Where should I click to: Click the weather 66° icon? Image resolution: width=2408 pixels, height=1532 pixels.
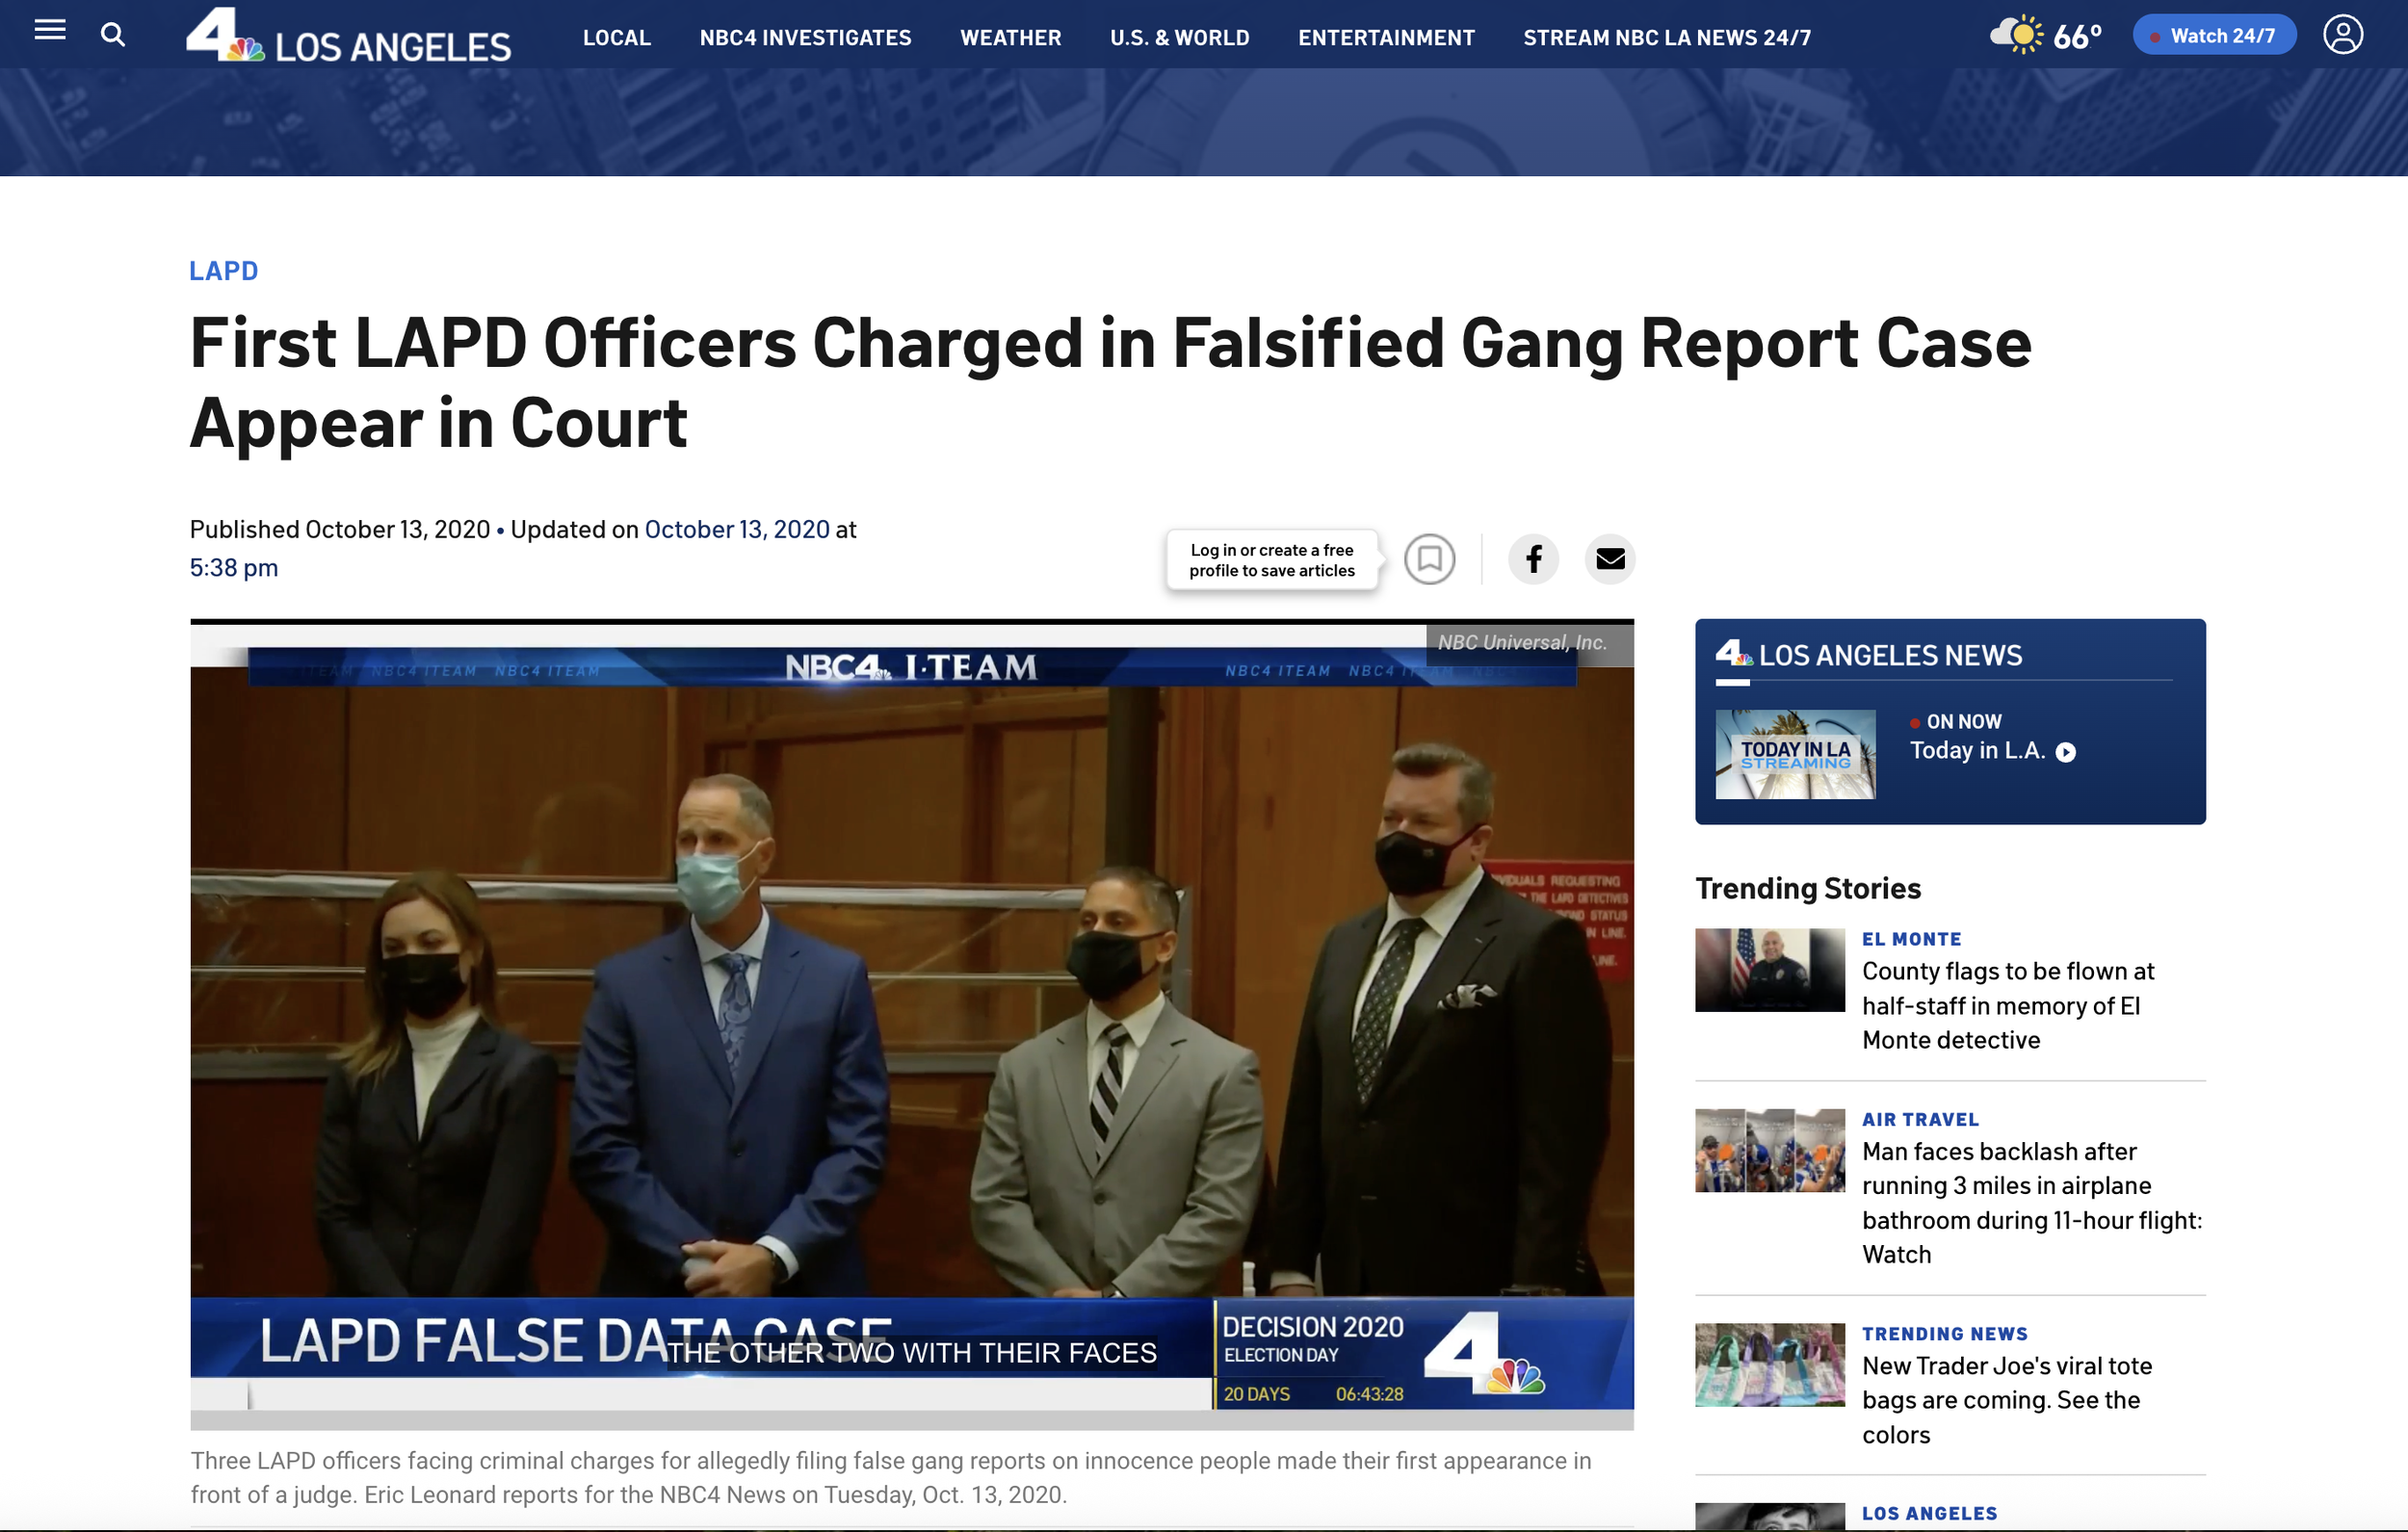pyautogui.click(x=2045, y=35)
